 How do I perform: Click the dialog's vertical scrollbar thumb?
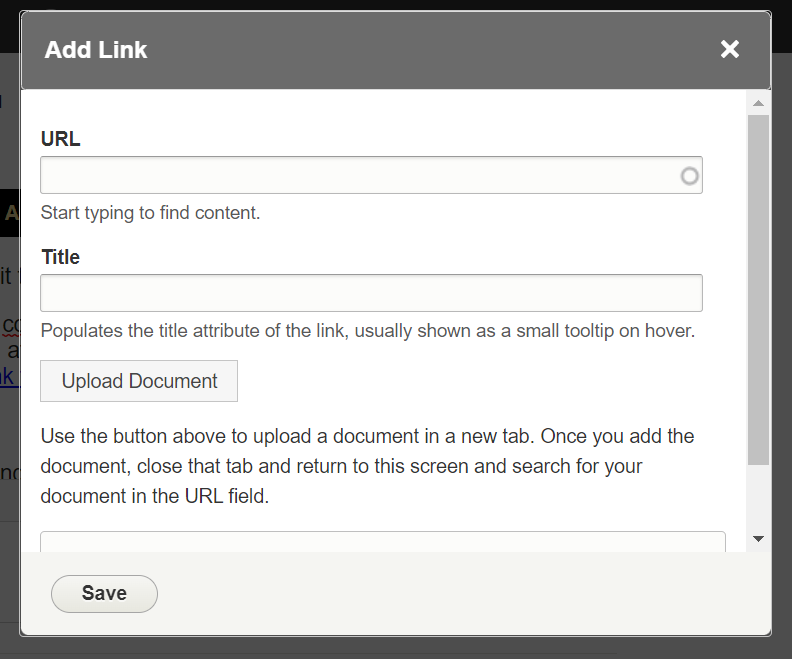758,288
